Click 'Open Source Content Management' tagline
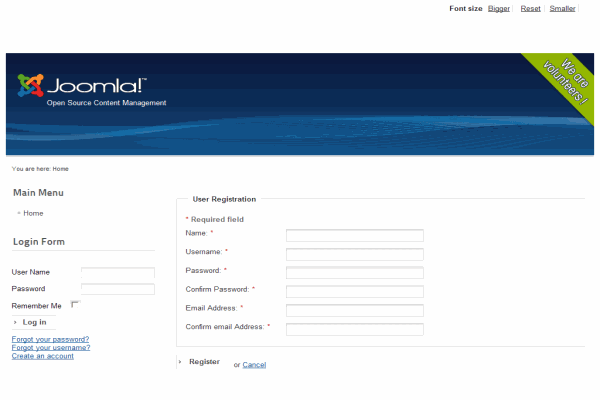 pyautogui.click(x=106, y=103)
